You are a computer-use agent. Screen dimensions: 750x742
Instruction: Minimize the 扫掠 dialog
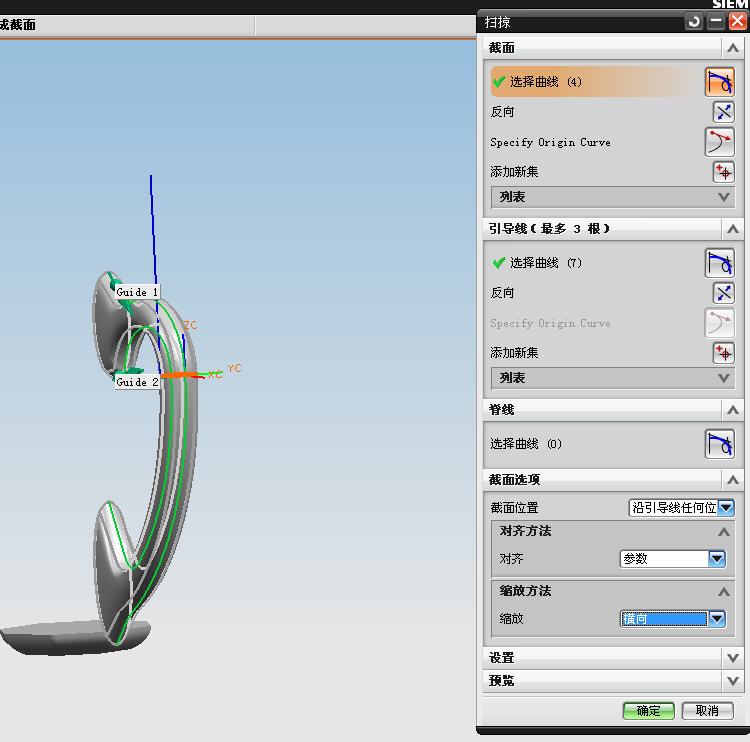716,22
